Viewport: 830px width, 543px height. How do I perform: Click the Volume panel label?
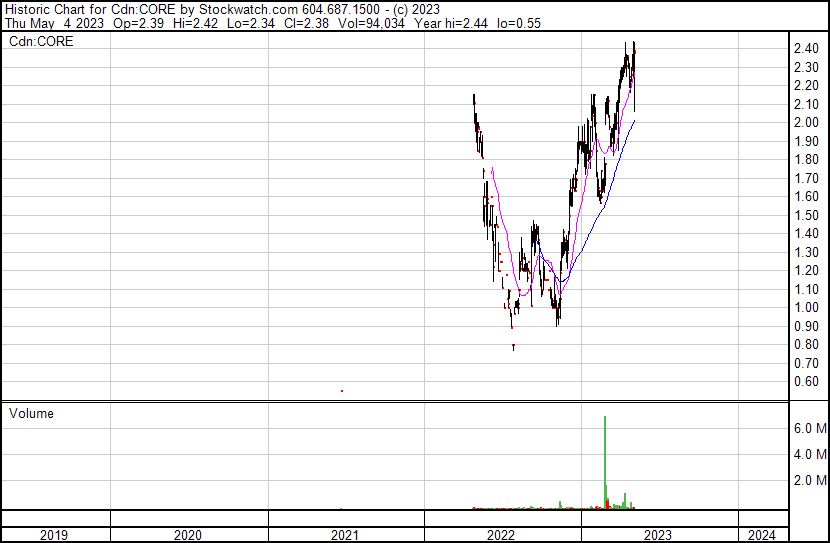(31, 413)
